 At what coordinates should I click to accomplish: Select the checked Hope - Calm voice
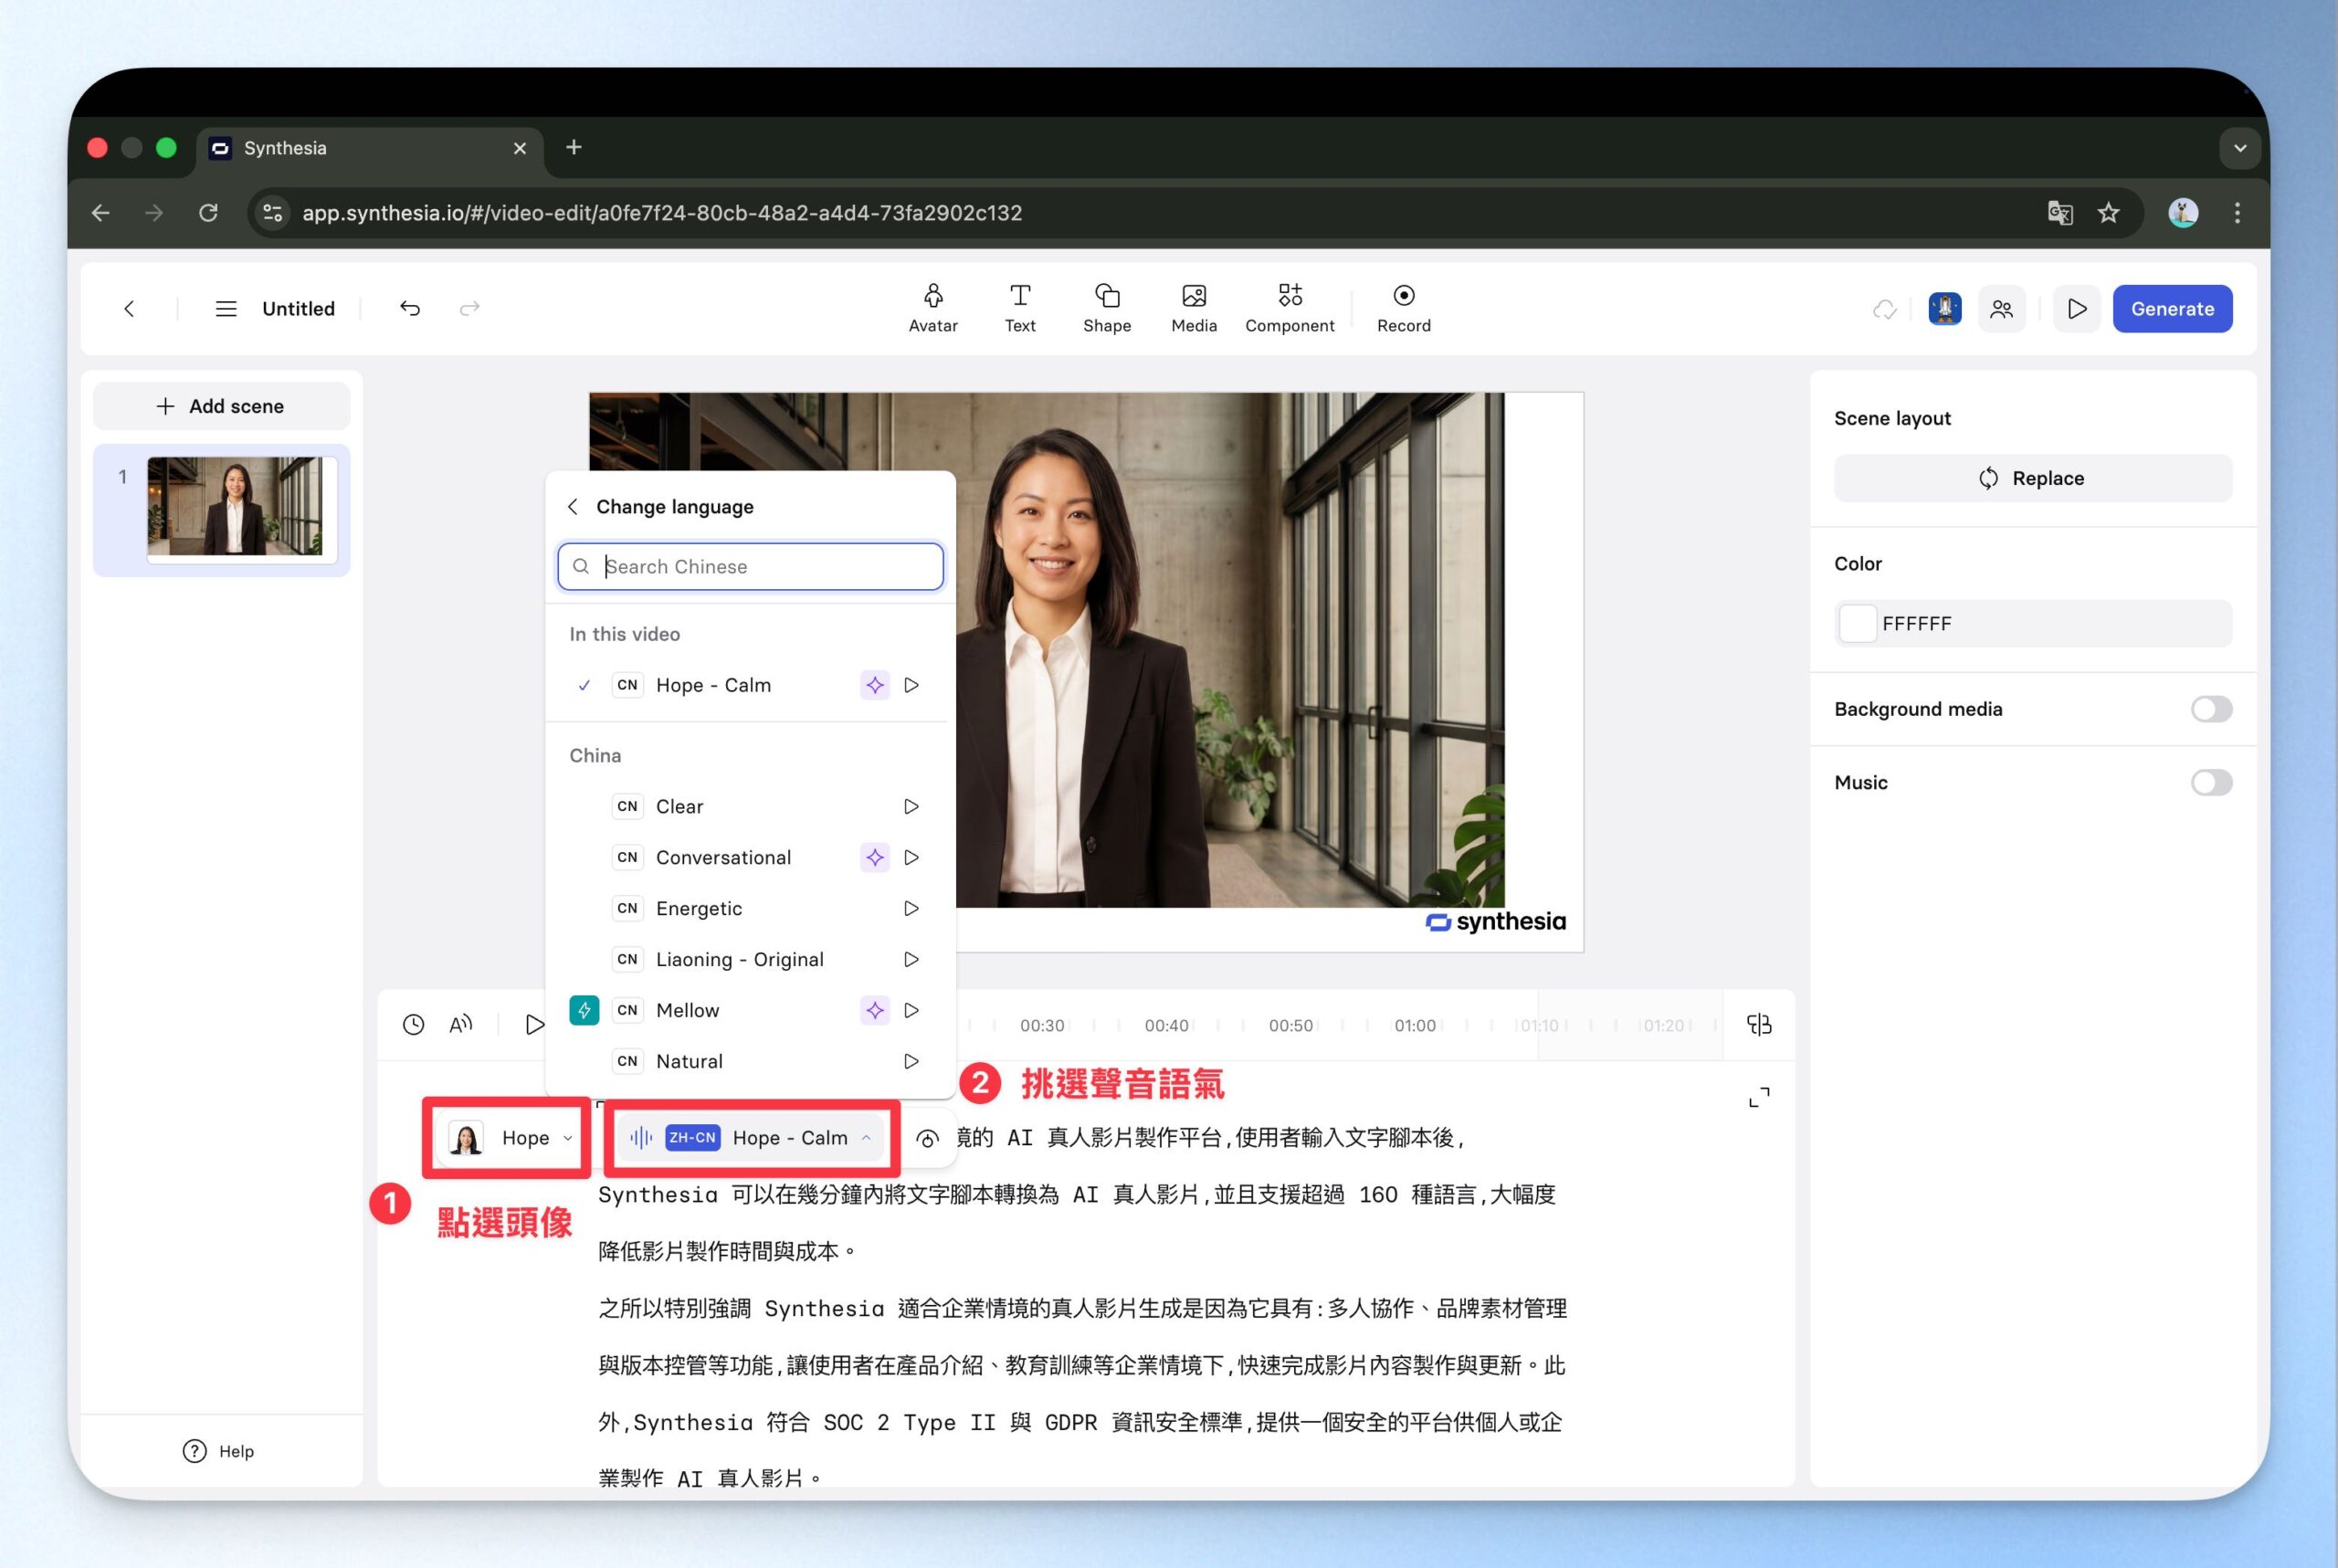(713, 685)
